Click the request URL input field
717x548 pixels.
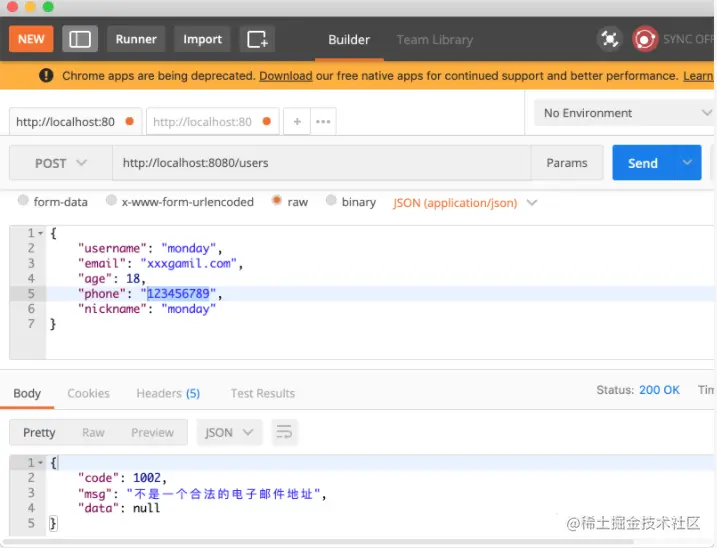click(x=322, y=163)
